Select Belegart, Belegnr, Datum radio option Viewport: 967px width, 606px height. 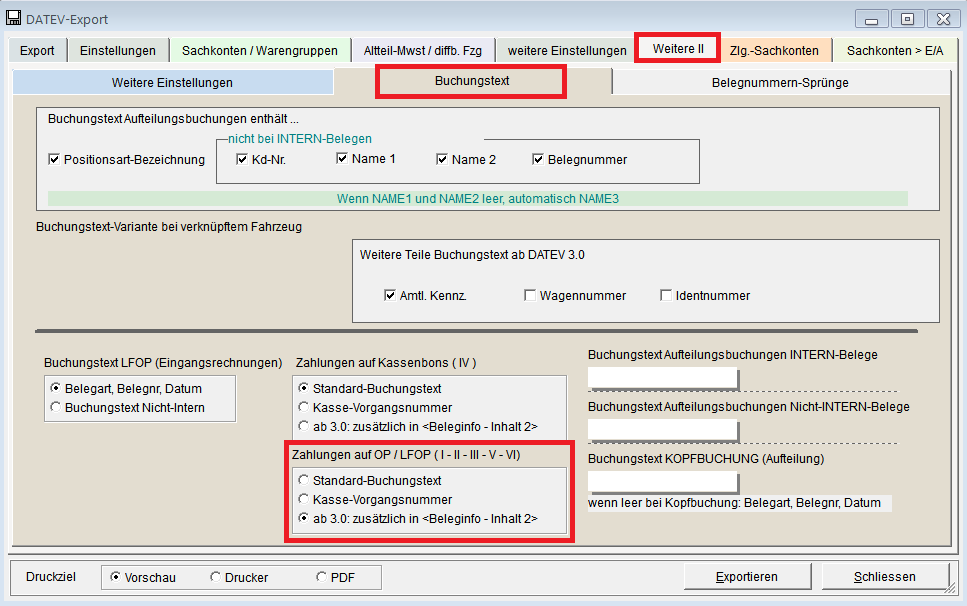tap(56, 388)
